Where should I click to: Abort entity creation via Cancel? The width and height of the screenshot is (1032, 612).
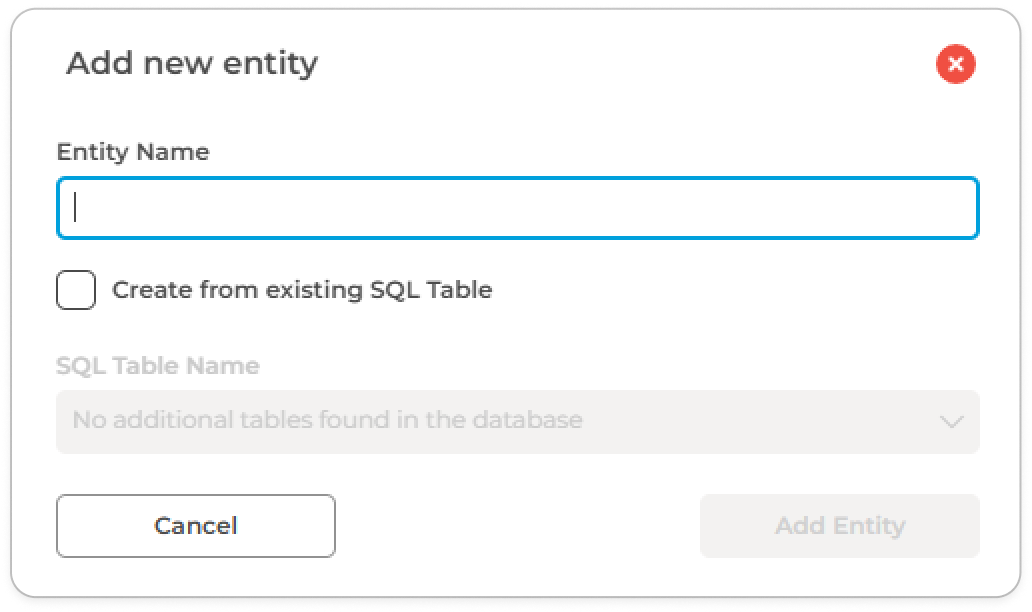pyautogui.click(x=196, y=526)
